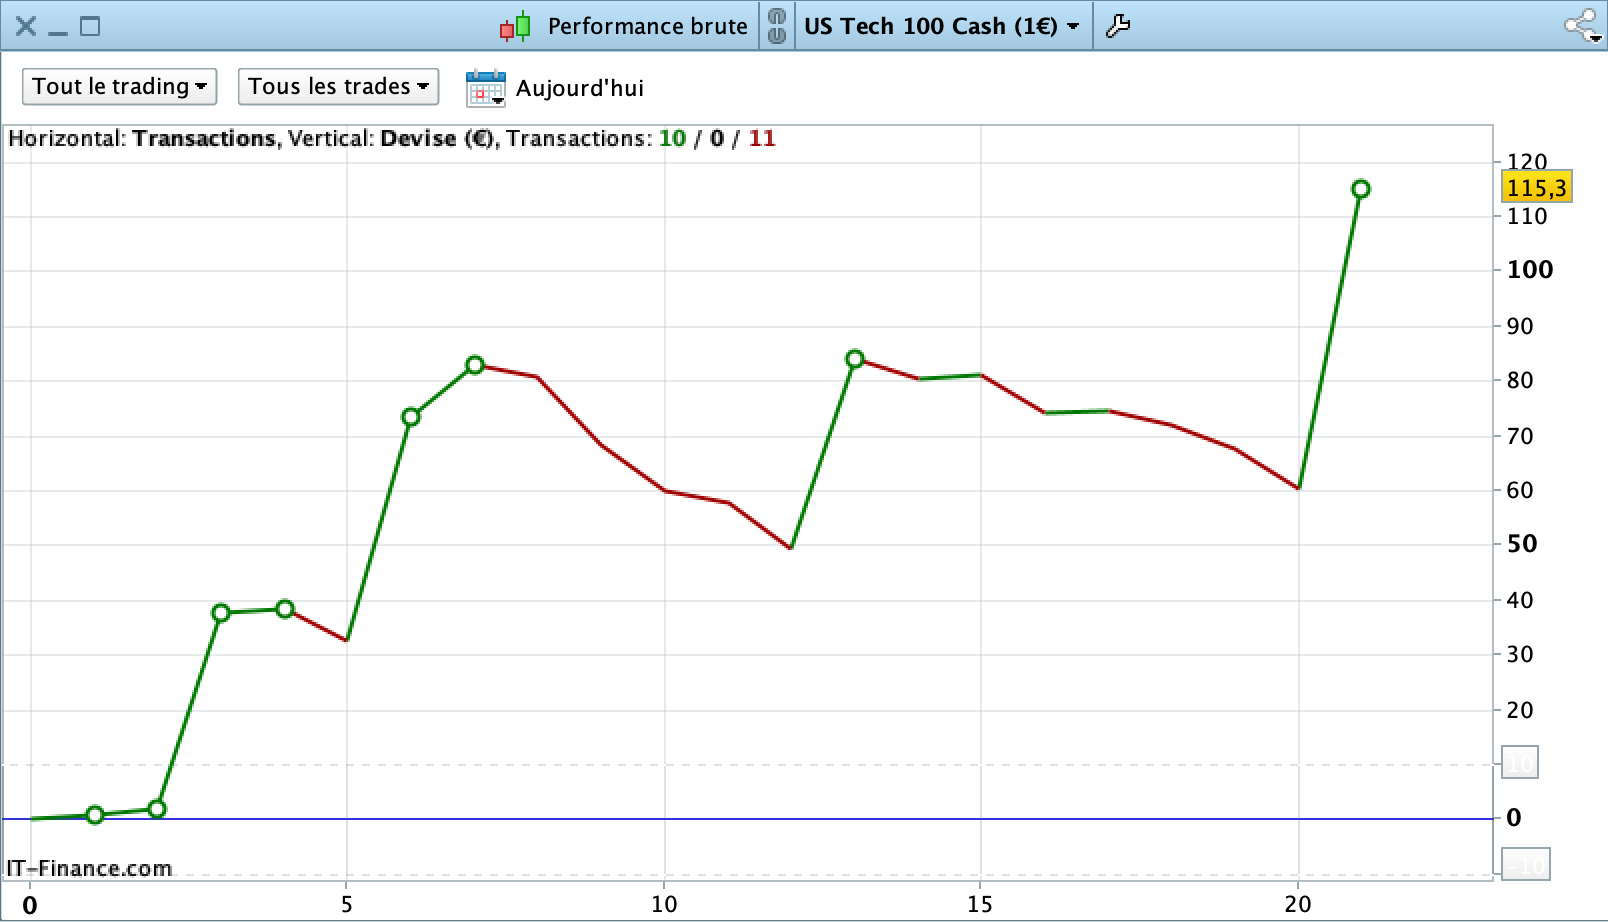
Task: Select the equity curve marker at transaction 7
Action: [475, 365]
